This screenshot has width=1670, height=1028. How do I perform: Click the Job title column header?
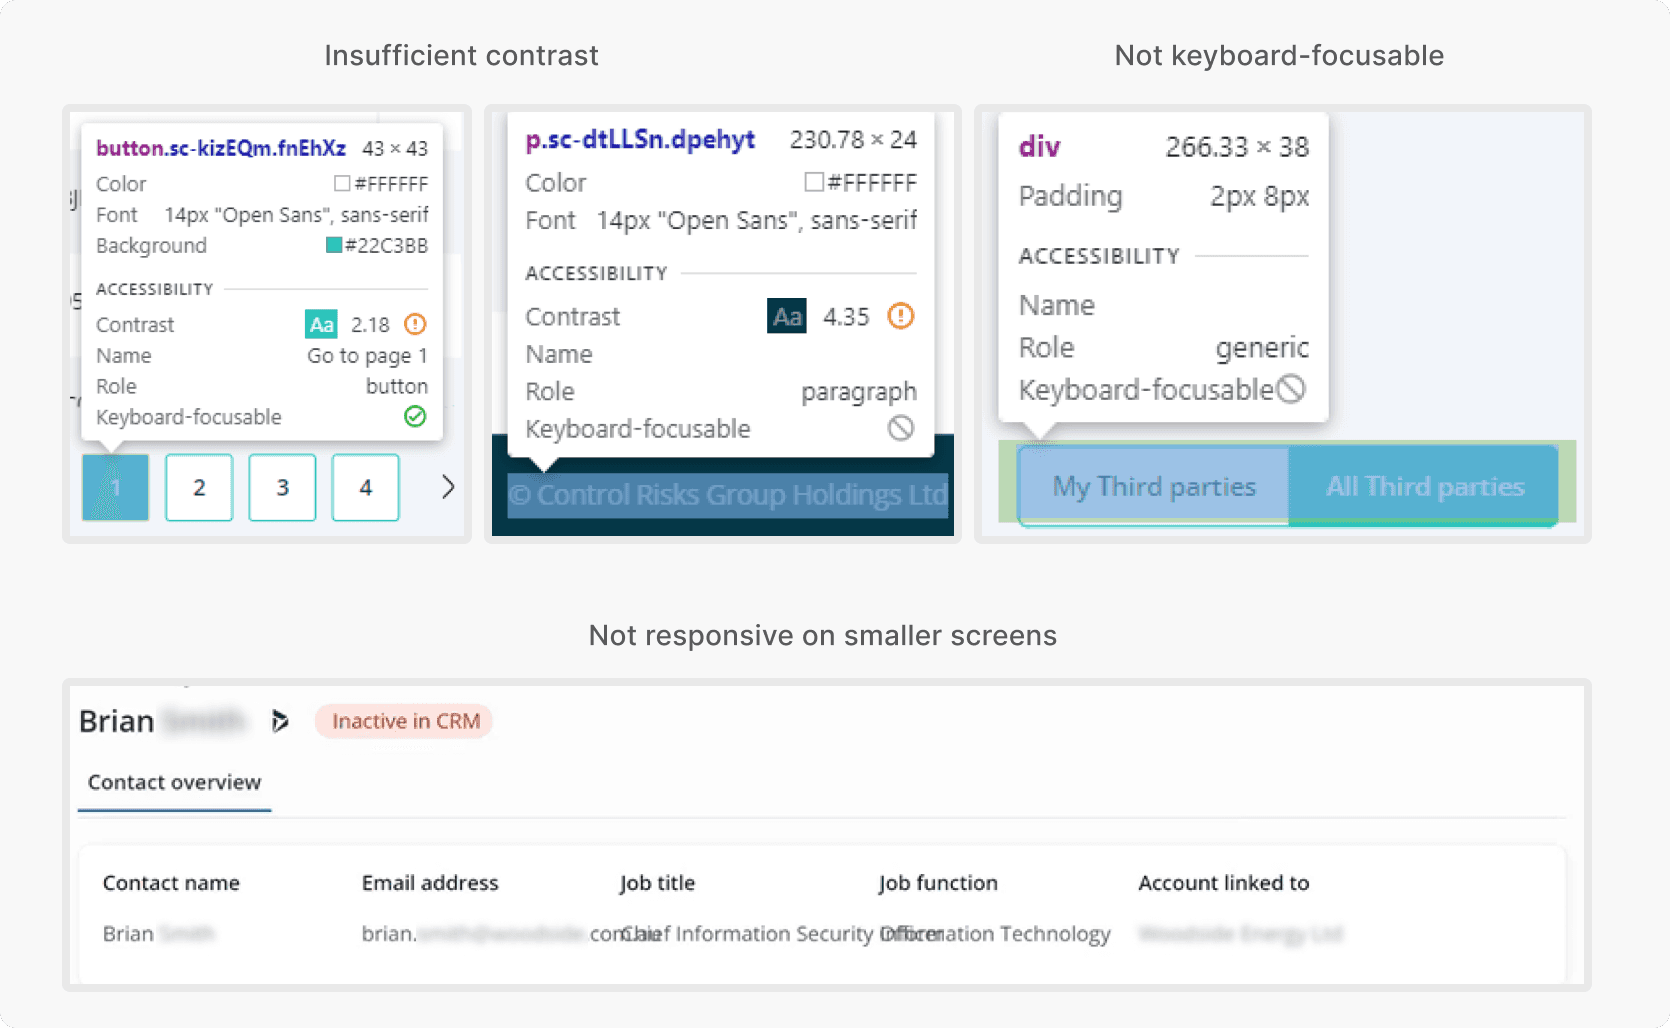(x=657, y=883)
